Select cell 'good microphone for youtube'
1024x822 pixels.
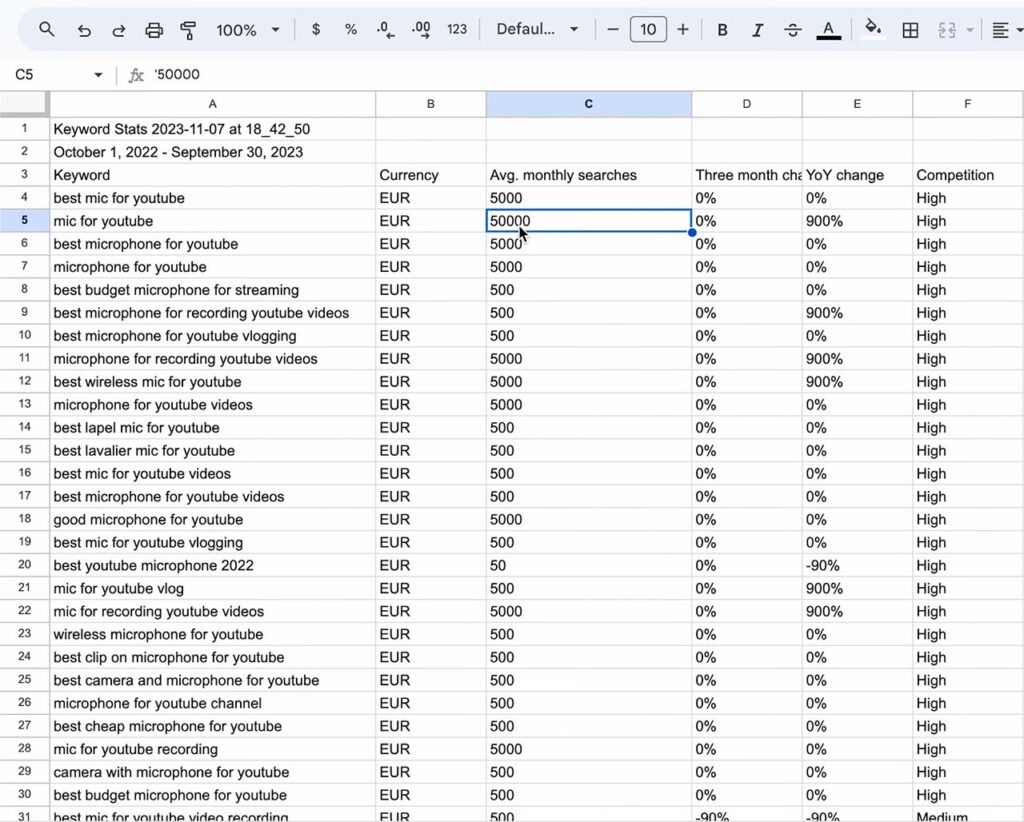(x=212, y=520)
